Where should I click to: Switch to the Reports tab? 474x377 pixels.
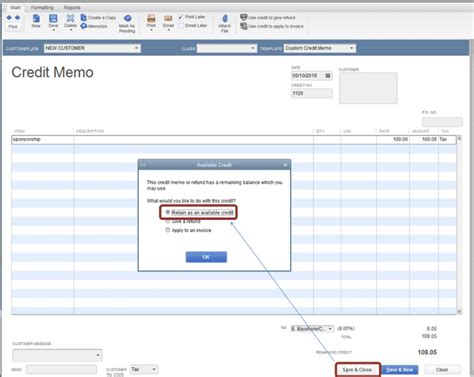(x=72, y=7)
